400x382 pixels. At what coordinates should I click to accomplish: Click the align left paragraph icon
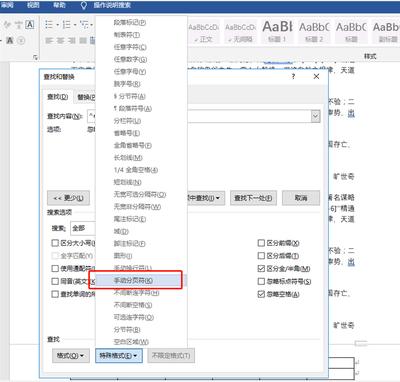[x=49, y=41]
